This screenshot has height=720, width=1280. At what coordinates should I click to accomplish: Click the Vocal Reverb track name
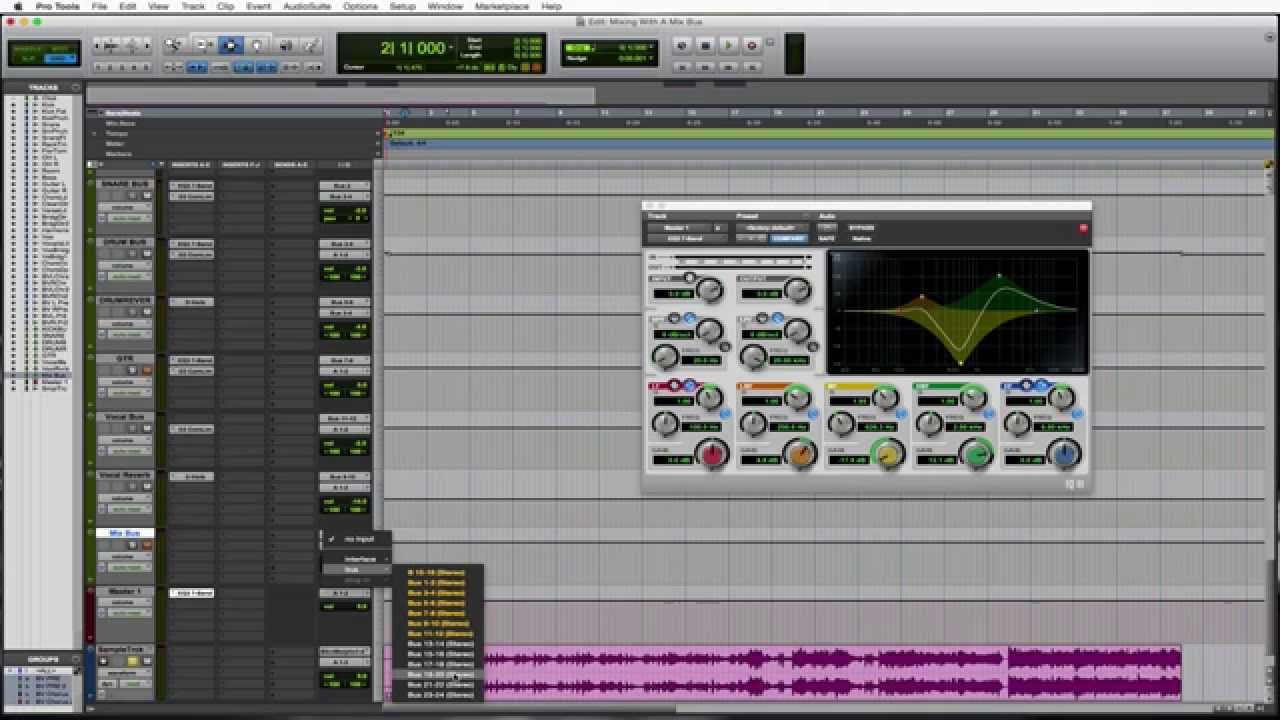[x=124, y=475]
